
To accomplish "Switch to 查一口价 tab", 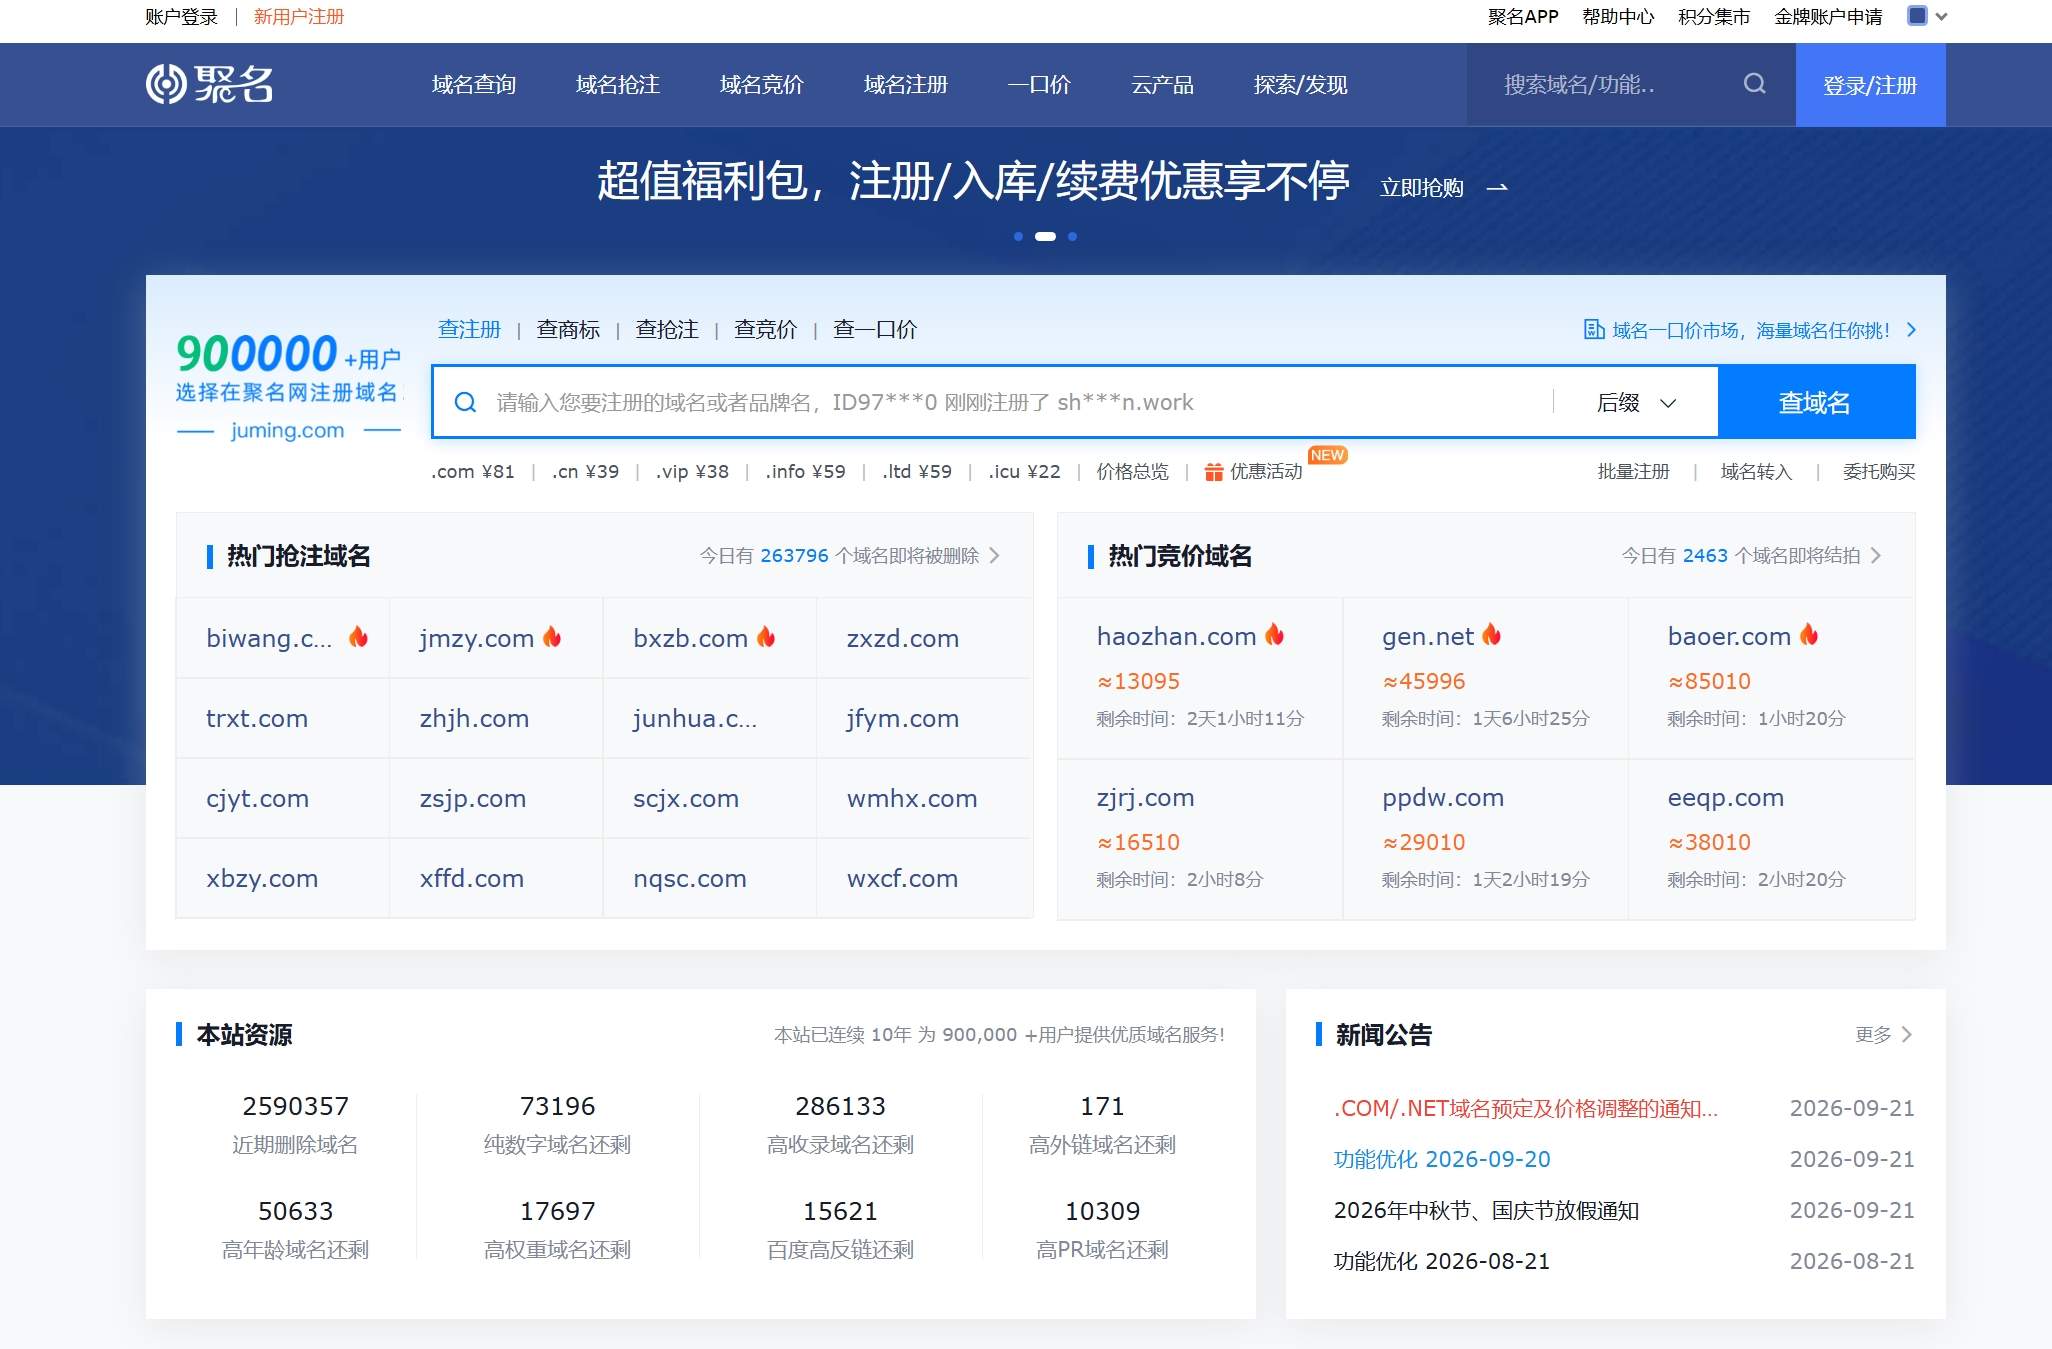I will click(x=875, y=329).
